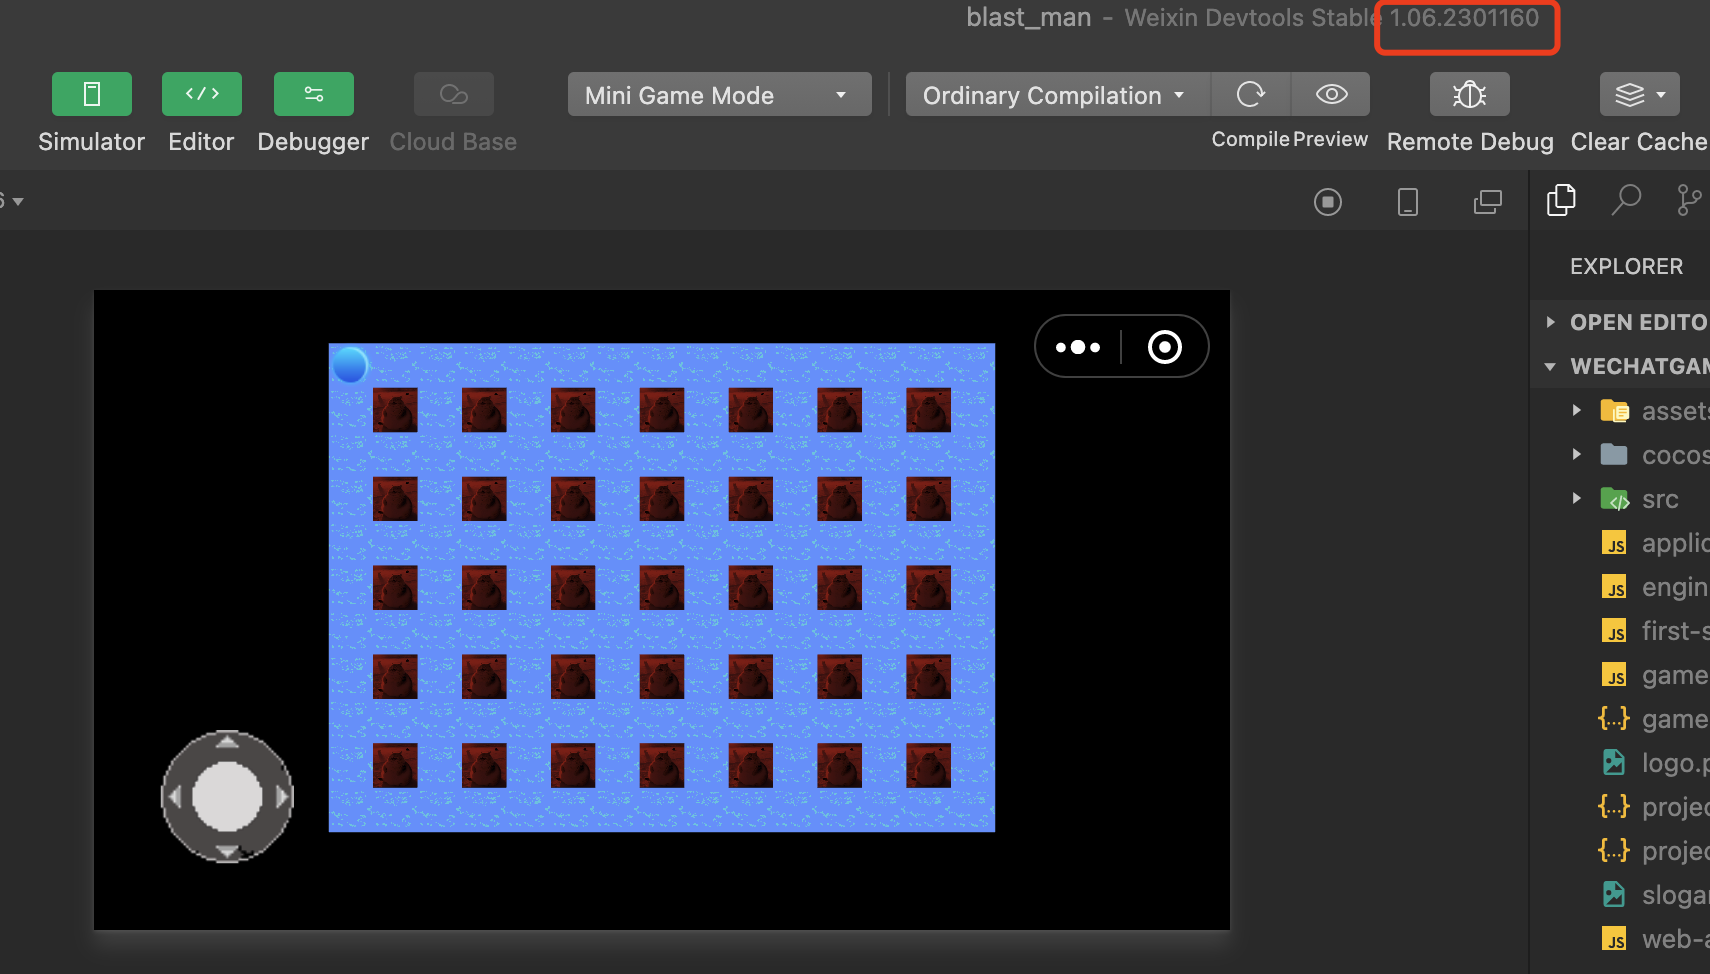
Task: Tap the joystick right arrow
Action: tap(281, 796)
